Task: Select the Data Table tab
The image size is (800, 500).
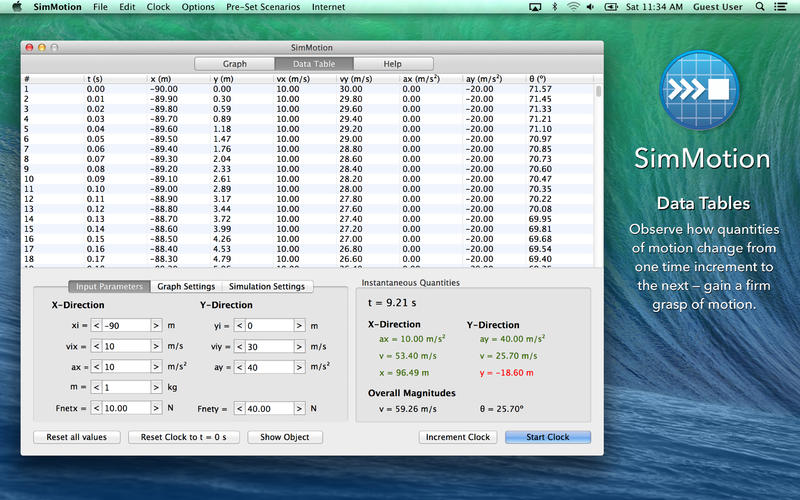Action: coord(314,64)
